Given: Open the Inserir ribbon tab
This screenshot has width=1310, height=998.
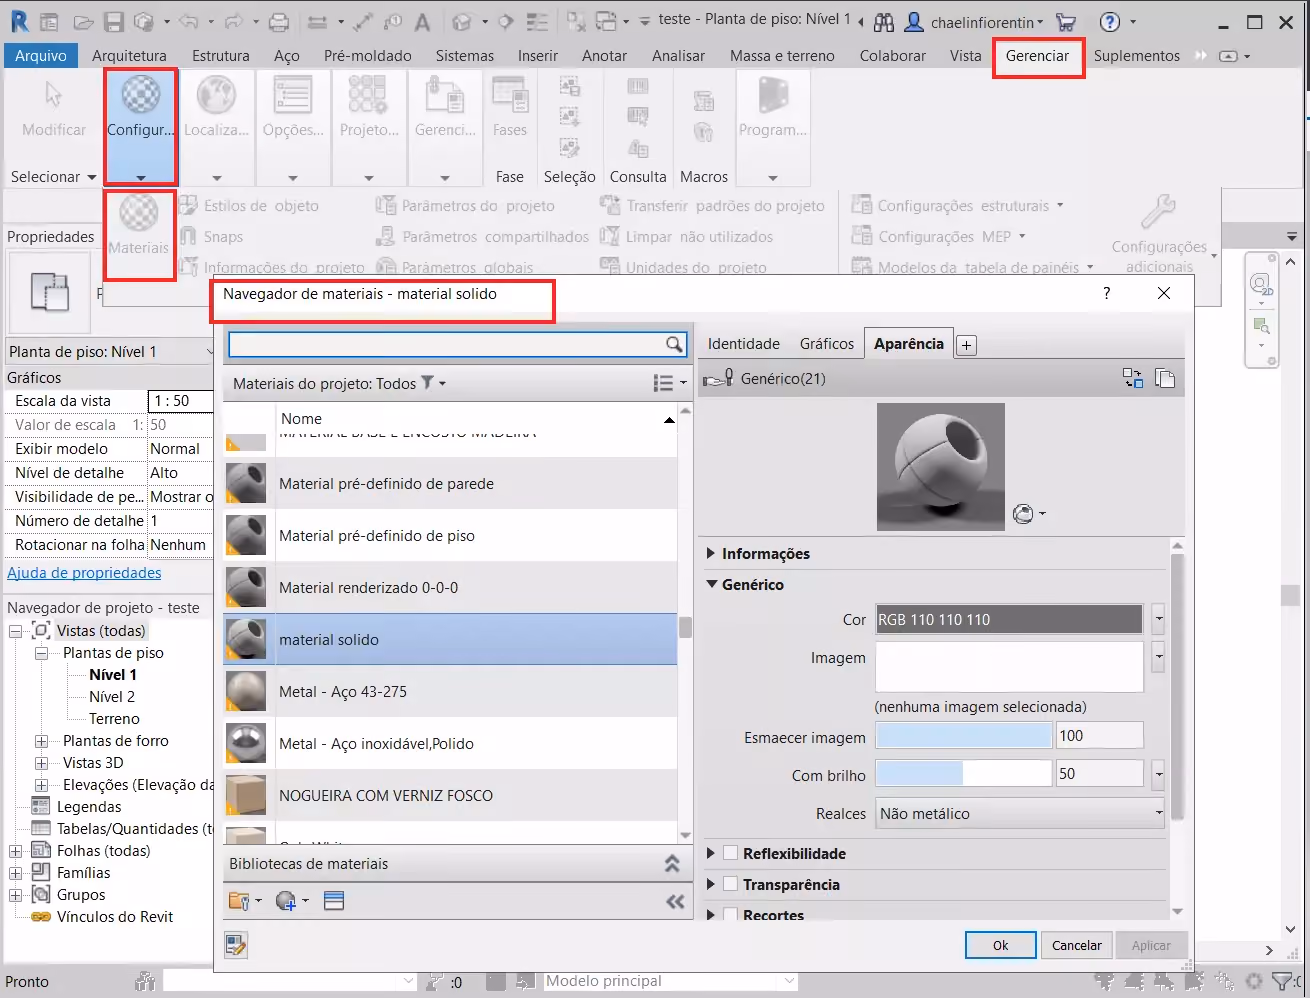Looking at the screenshot, I should point(538,56).
